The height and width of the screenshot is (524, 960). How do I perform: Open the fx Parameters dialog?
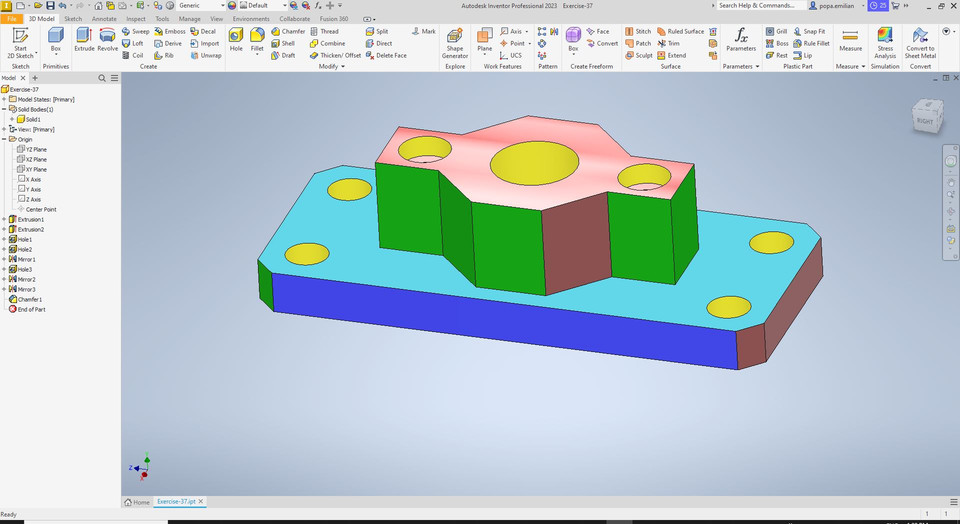pyautogui.click(x=741, y=40)
